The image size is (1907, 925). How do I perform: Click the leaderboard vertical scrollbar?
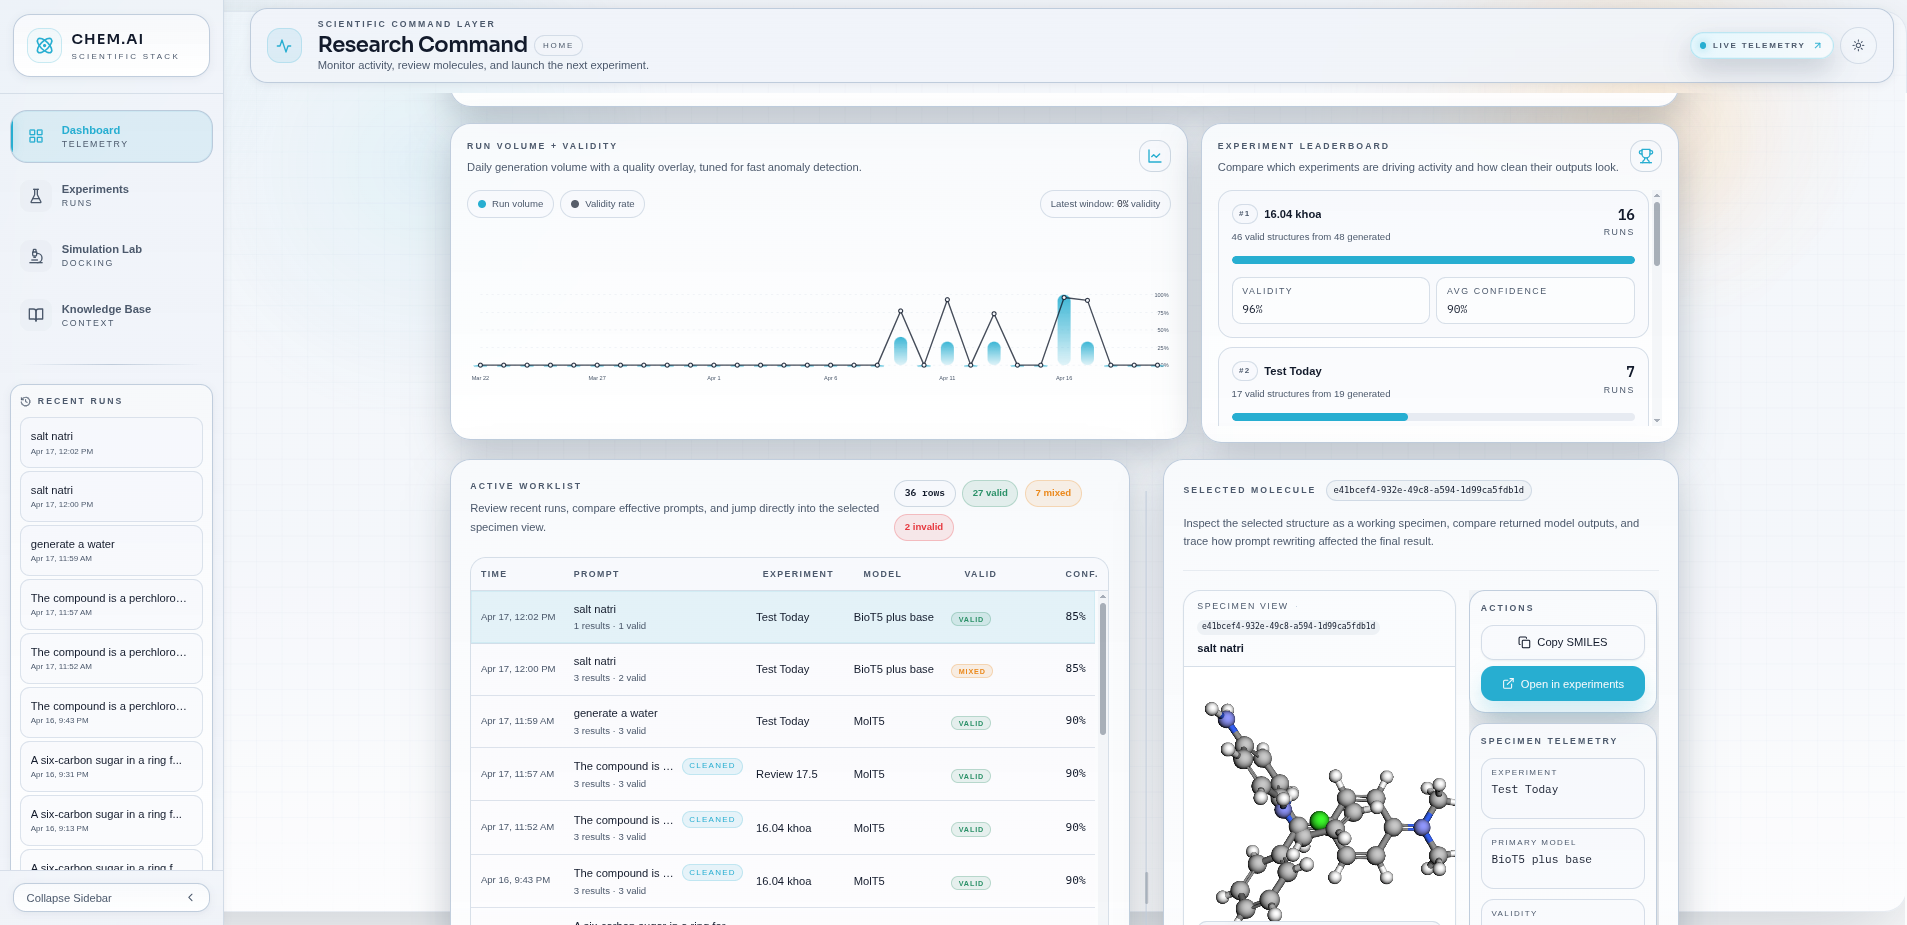1657,234
